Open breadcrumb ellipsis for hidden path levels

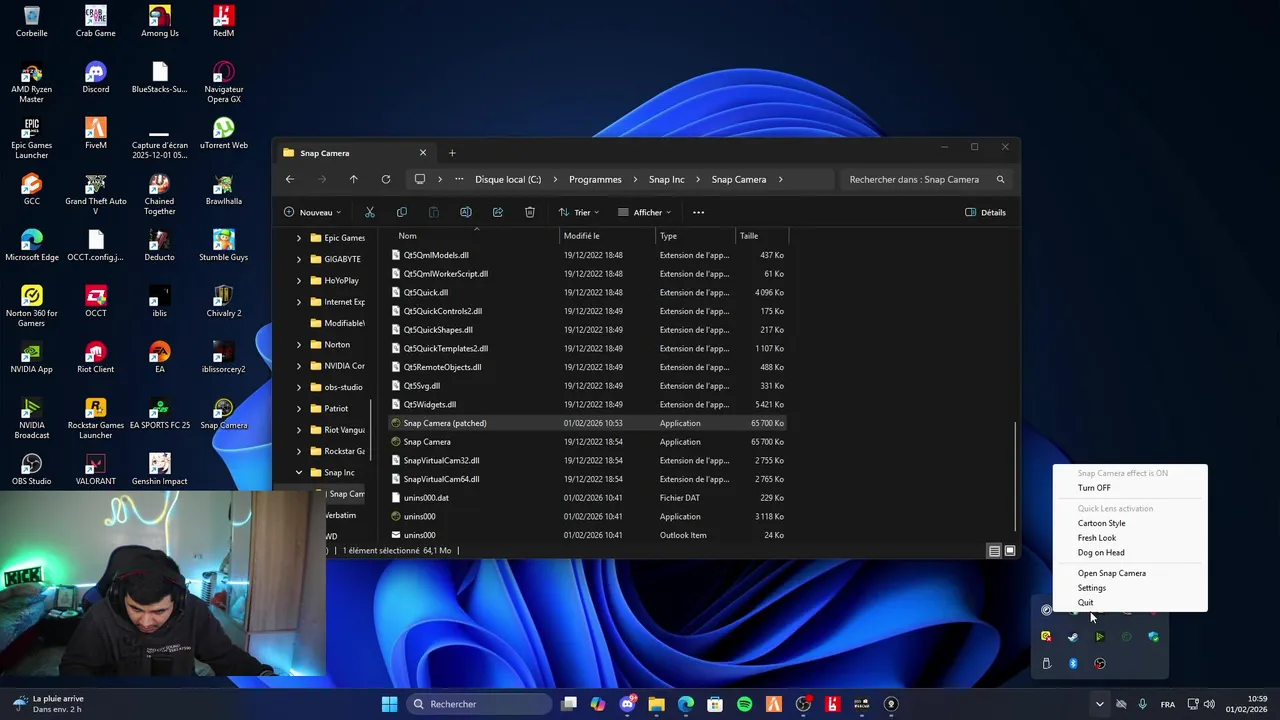pyautogui.click(x=459, y=179)
